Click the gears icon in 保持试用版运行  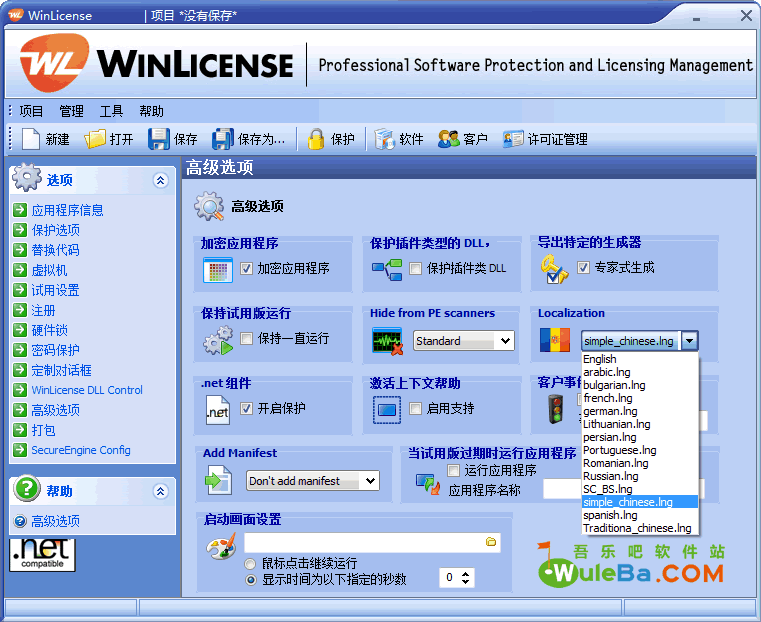click(x=218, y=340)
